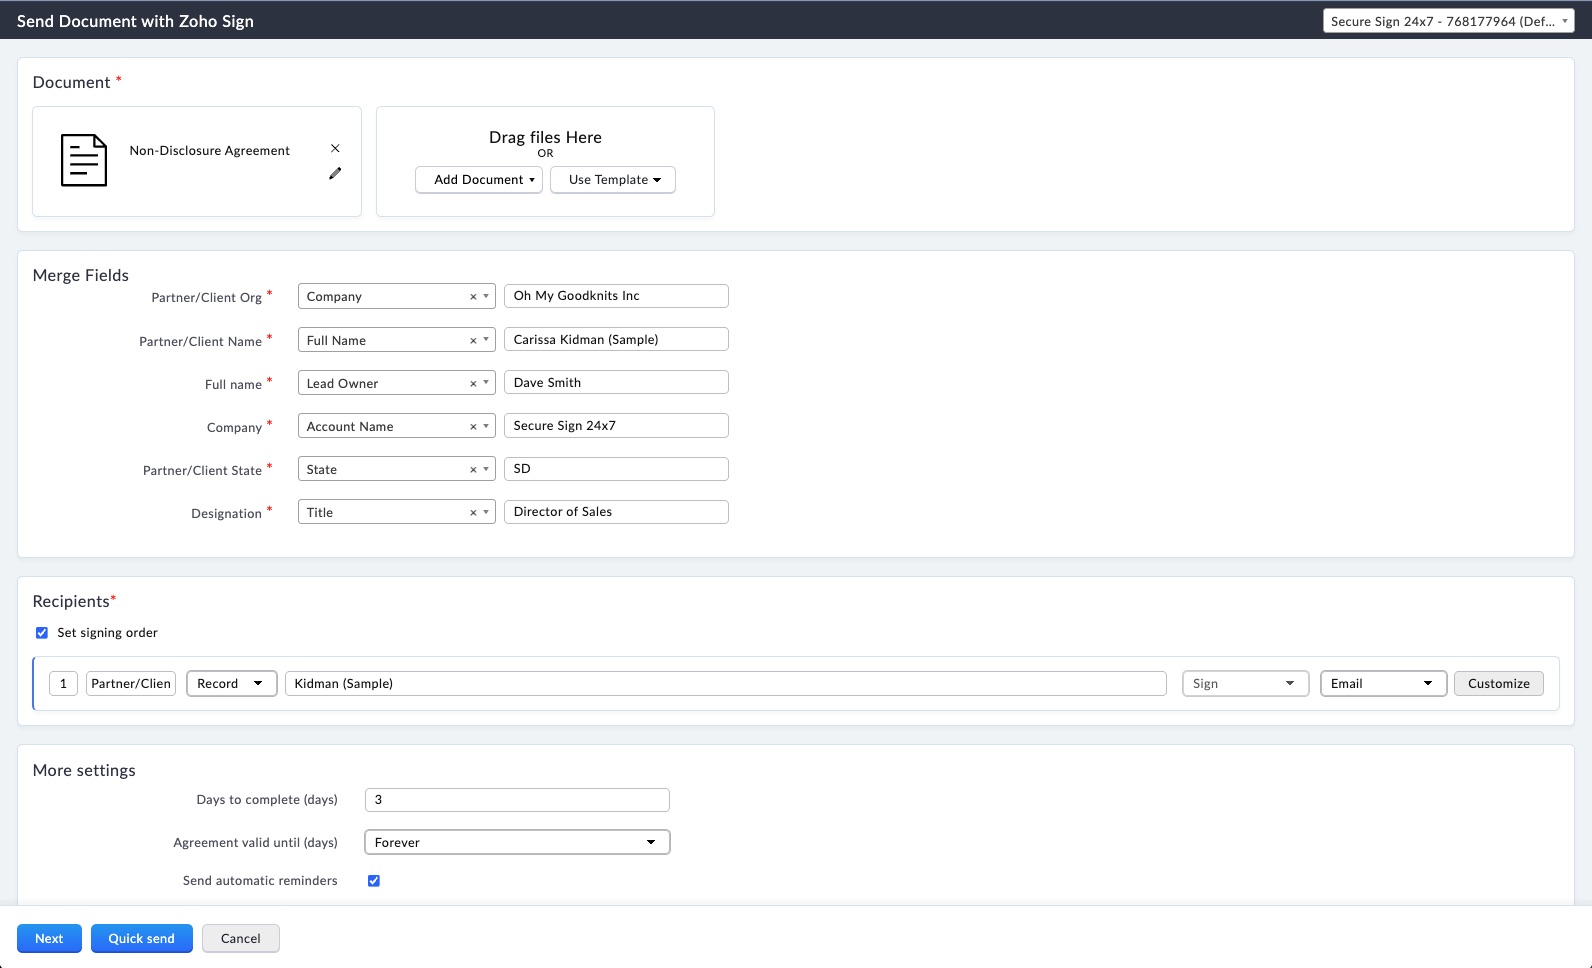Disable Send automatic reminders checkbox
This screenshot has width=1592, height=968.
(374, 881)
